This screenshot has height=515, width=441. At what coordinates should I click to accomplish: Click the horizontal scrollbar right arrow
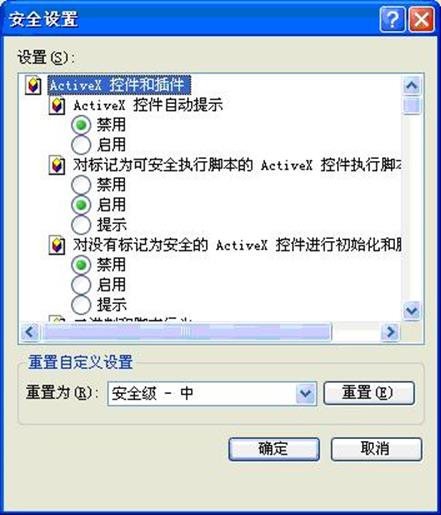click(390, 332)
